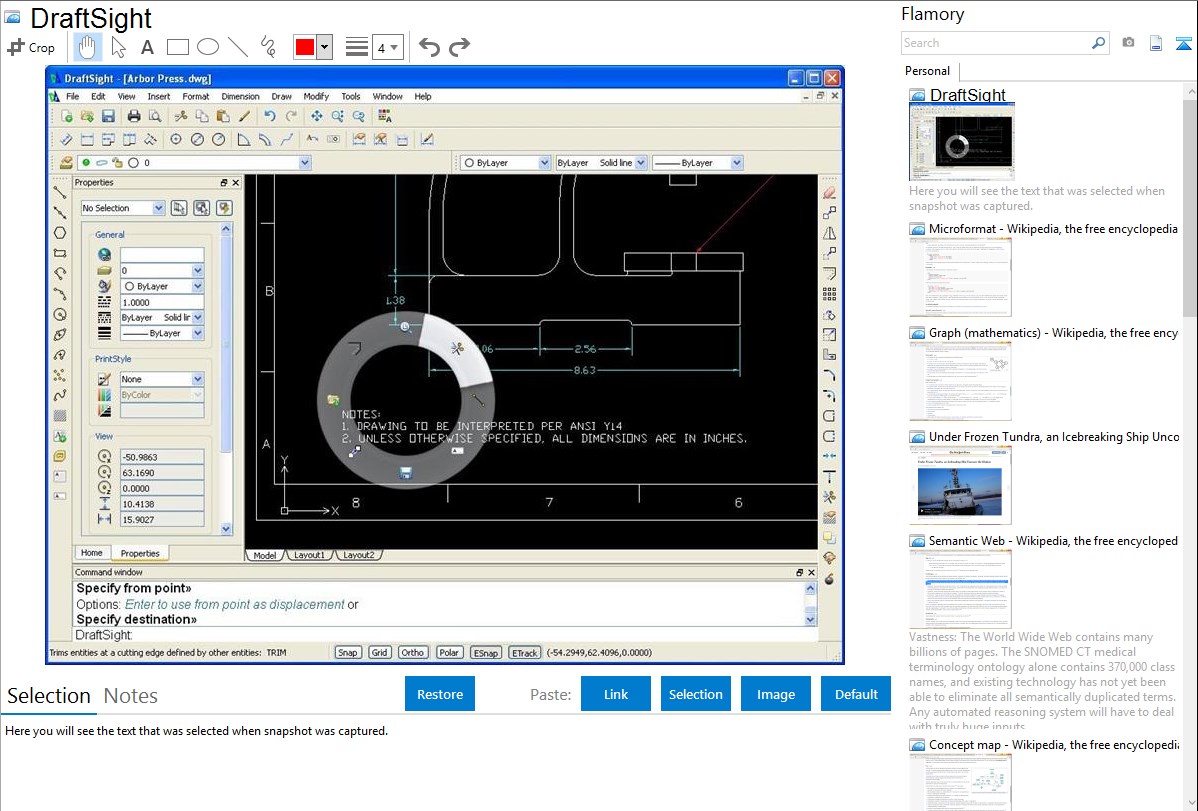Open the Dimension menu
Image resolution: width=1198 pixels, height=811 pixels.
point(241,96)
